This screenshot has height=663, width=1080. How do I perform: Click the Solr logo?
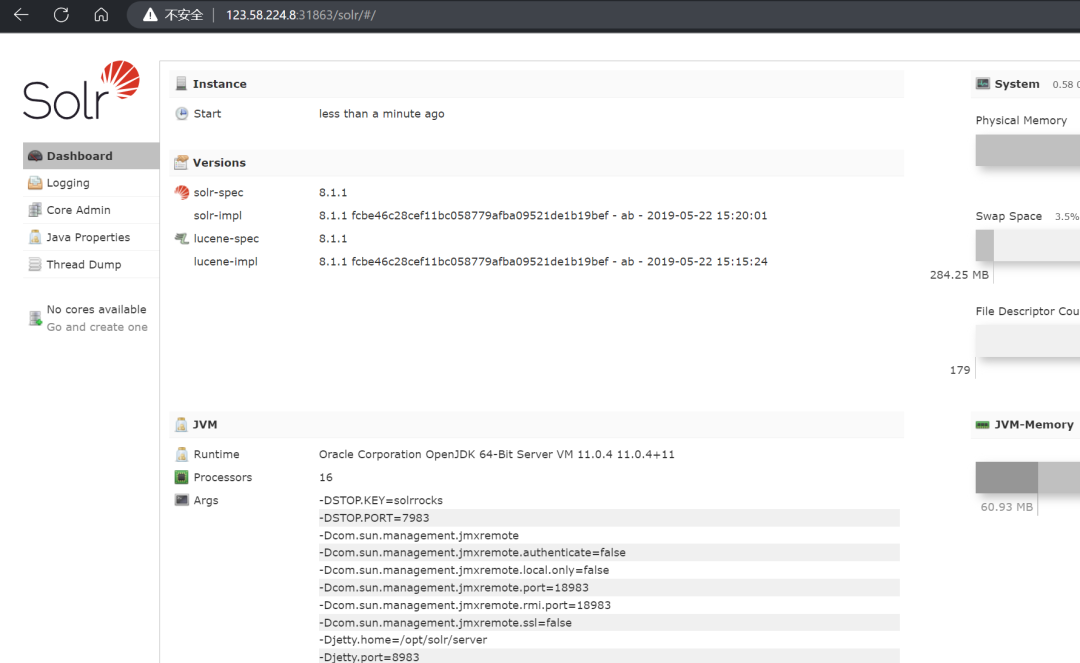pyautogui.click(x=81, y=90)
